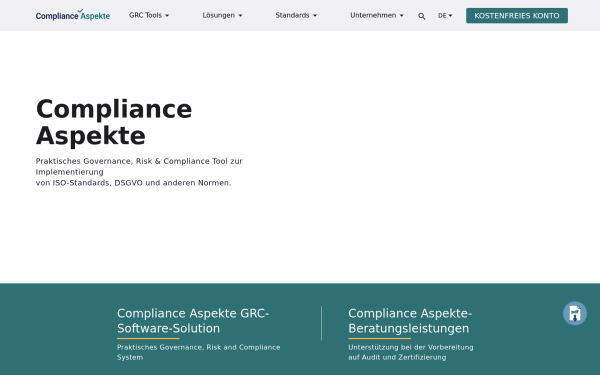This screenshot has height=375, width=600.
Task: Click the Kostenfreies Konto button
Action: [x=517, y=16]
